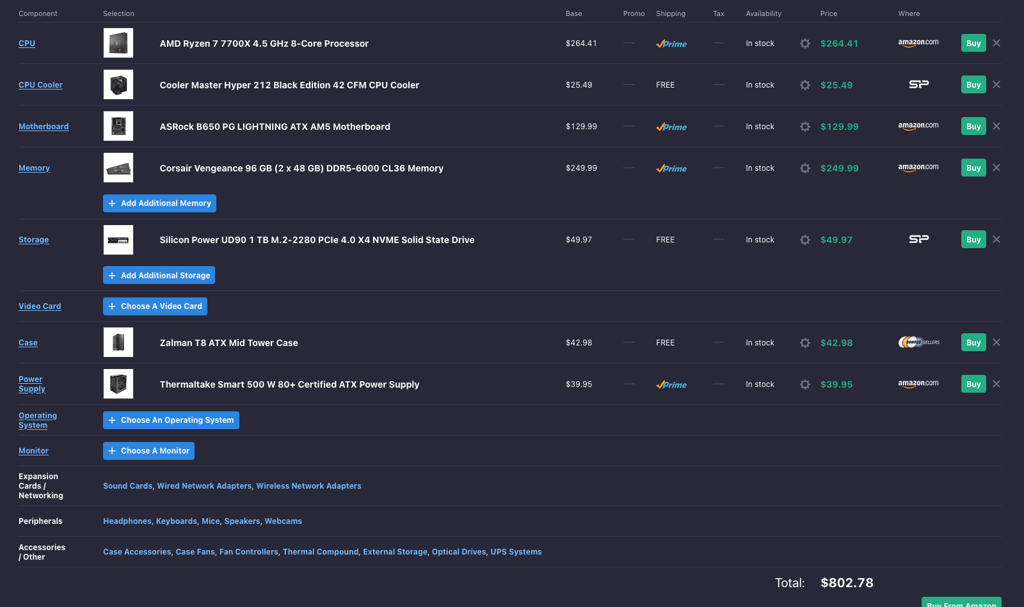This screenshot has height=607, width=1024.
Task: Open gear icon in Storage row
Action: [x=805, y=240]
